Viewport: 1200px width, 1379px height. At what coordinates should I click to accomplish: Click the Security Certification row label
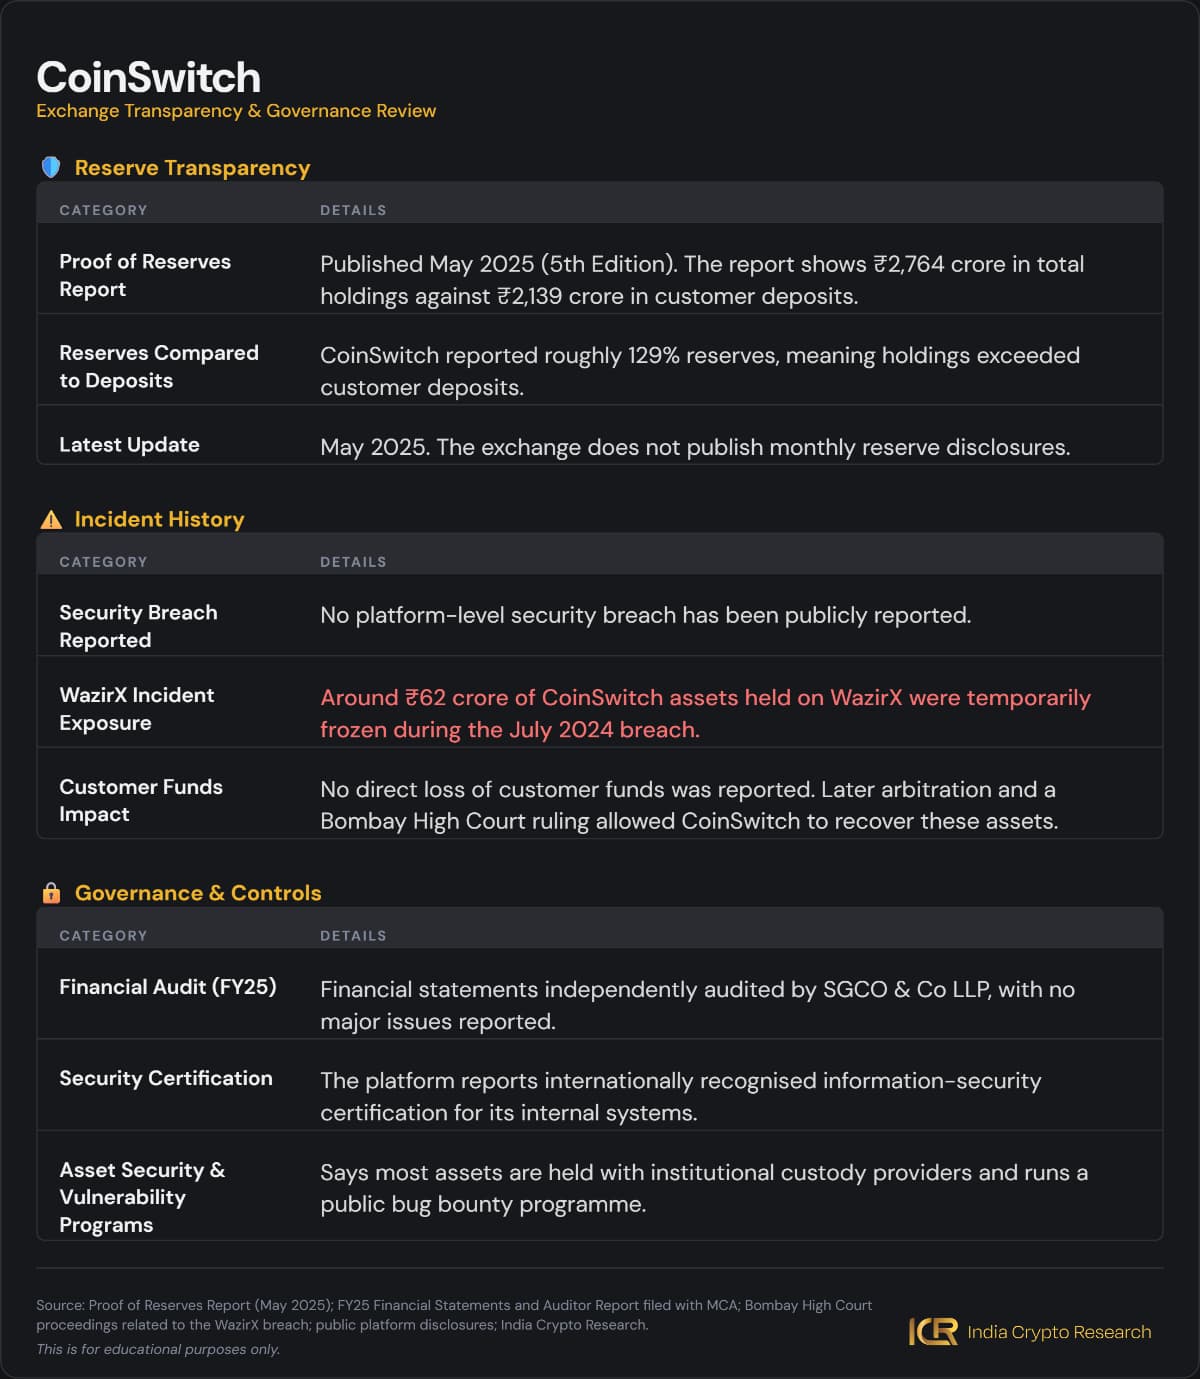166,1078
